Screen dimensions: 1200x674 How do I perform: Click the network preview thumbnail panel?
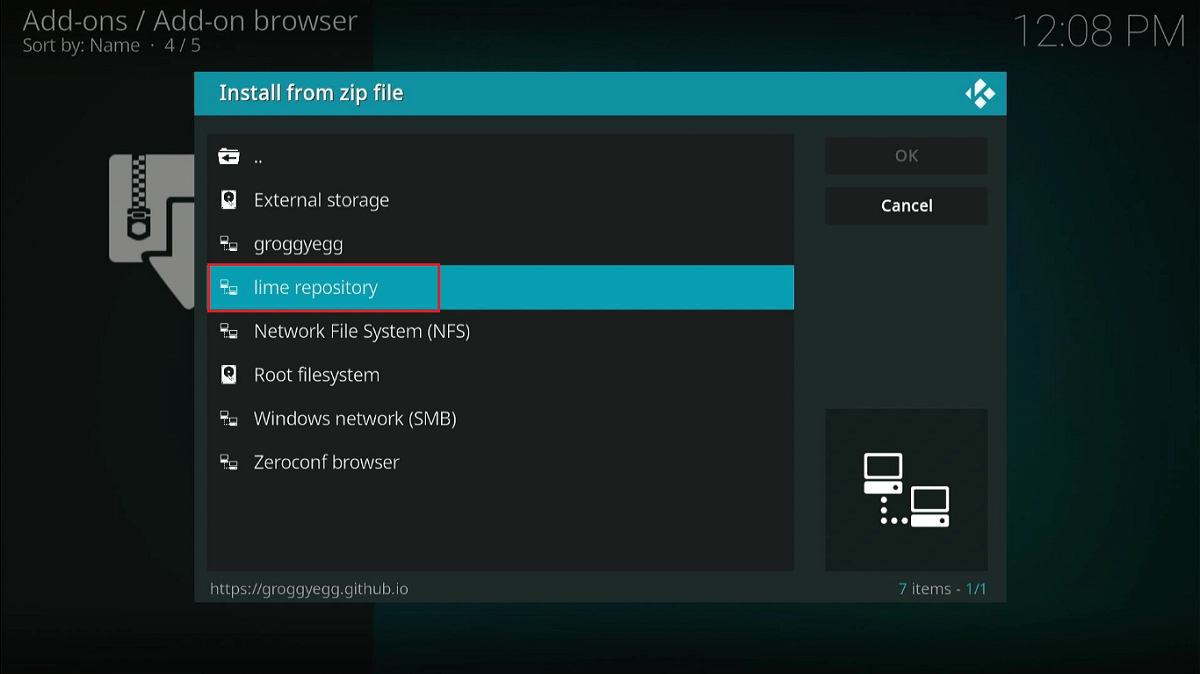click(x=905, y=489)
